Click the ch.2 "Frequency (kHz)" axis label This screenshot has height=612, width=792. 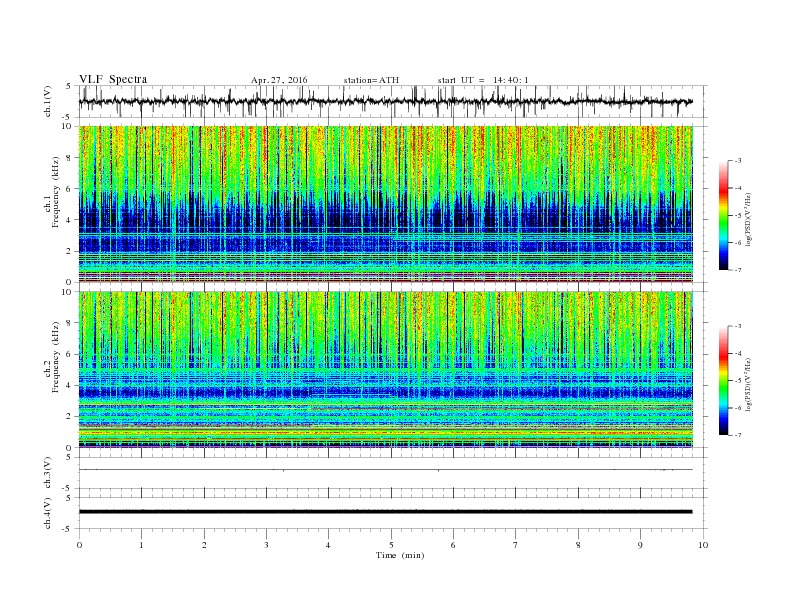point(56,357)
